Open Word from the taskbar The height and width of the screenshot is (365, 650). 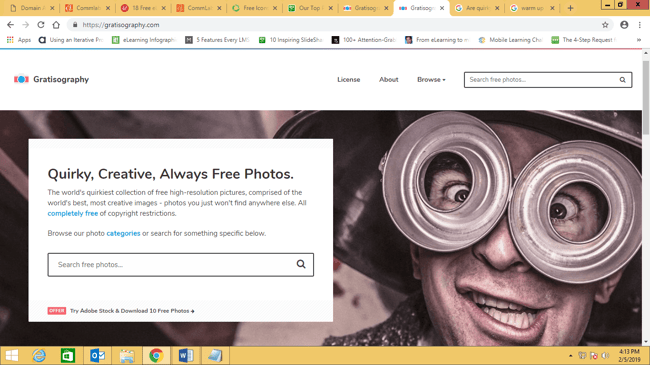(x=186, y=356)
